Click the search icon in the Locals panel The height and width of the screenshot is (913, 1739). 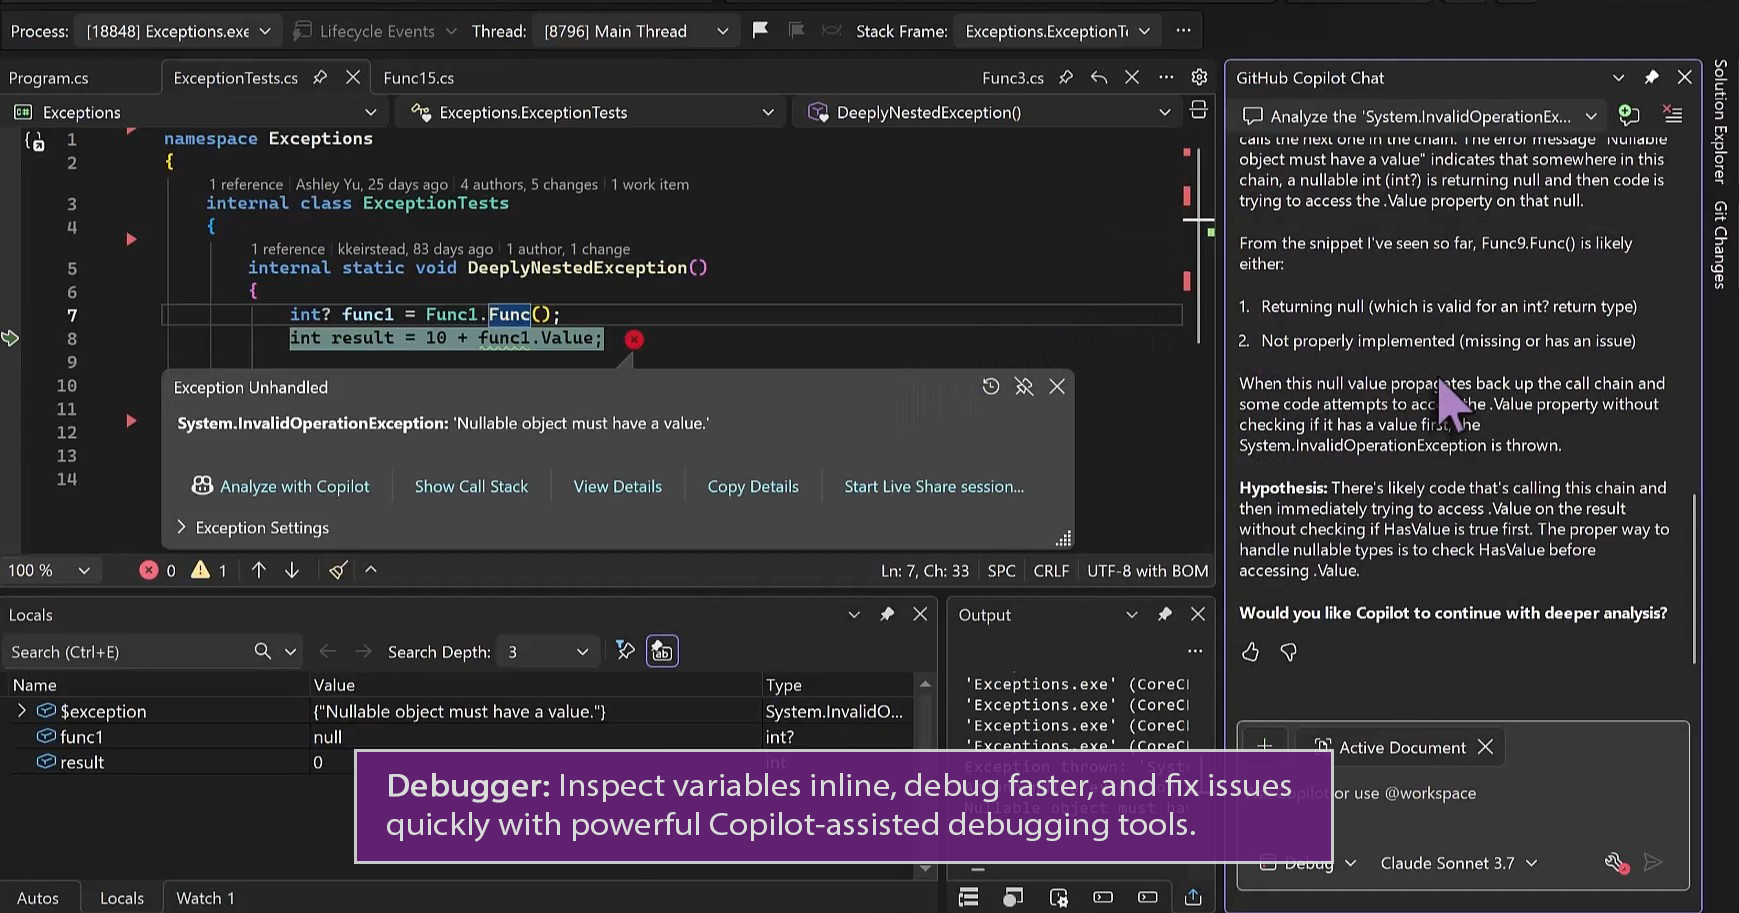pos(260,651)
